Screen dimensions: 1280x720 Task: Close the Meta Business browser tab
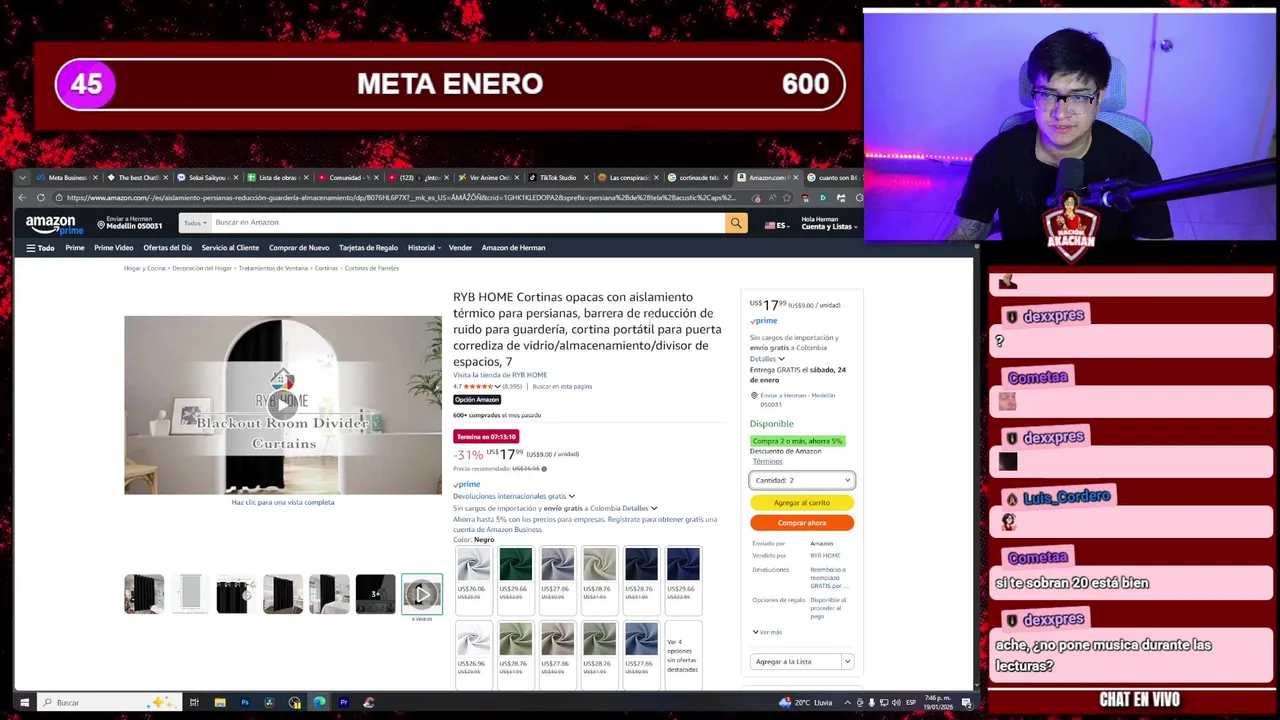95,177
